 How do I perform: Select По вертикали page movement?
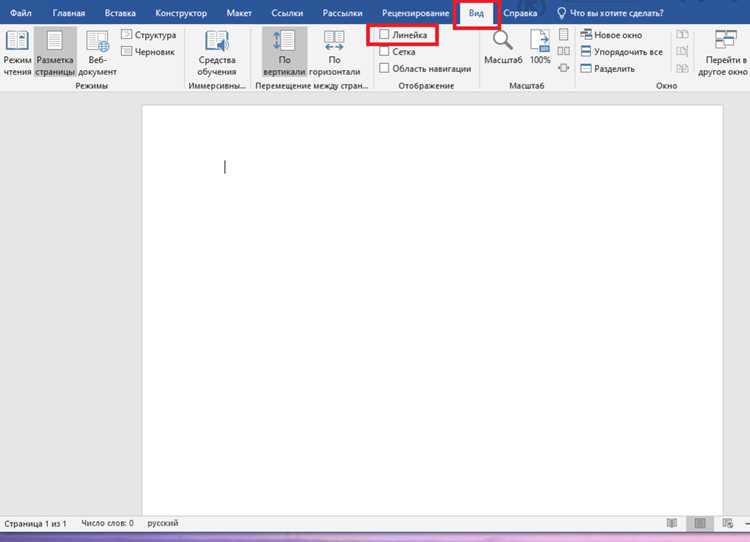(284, 53)
